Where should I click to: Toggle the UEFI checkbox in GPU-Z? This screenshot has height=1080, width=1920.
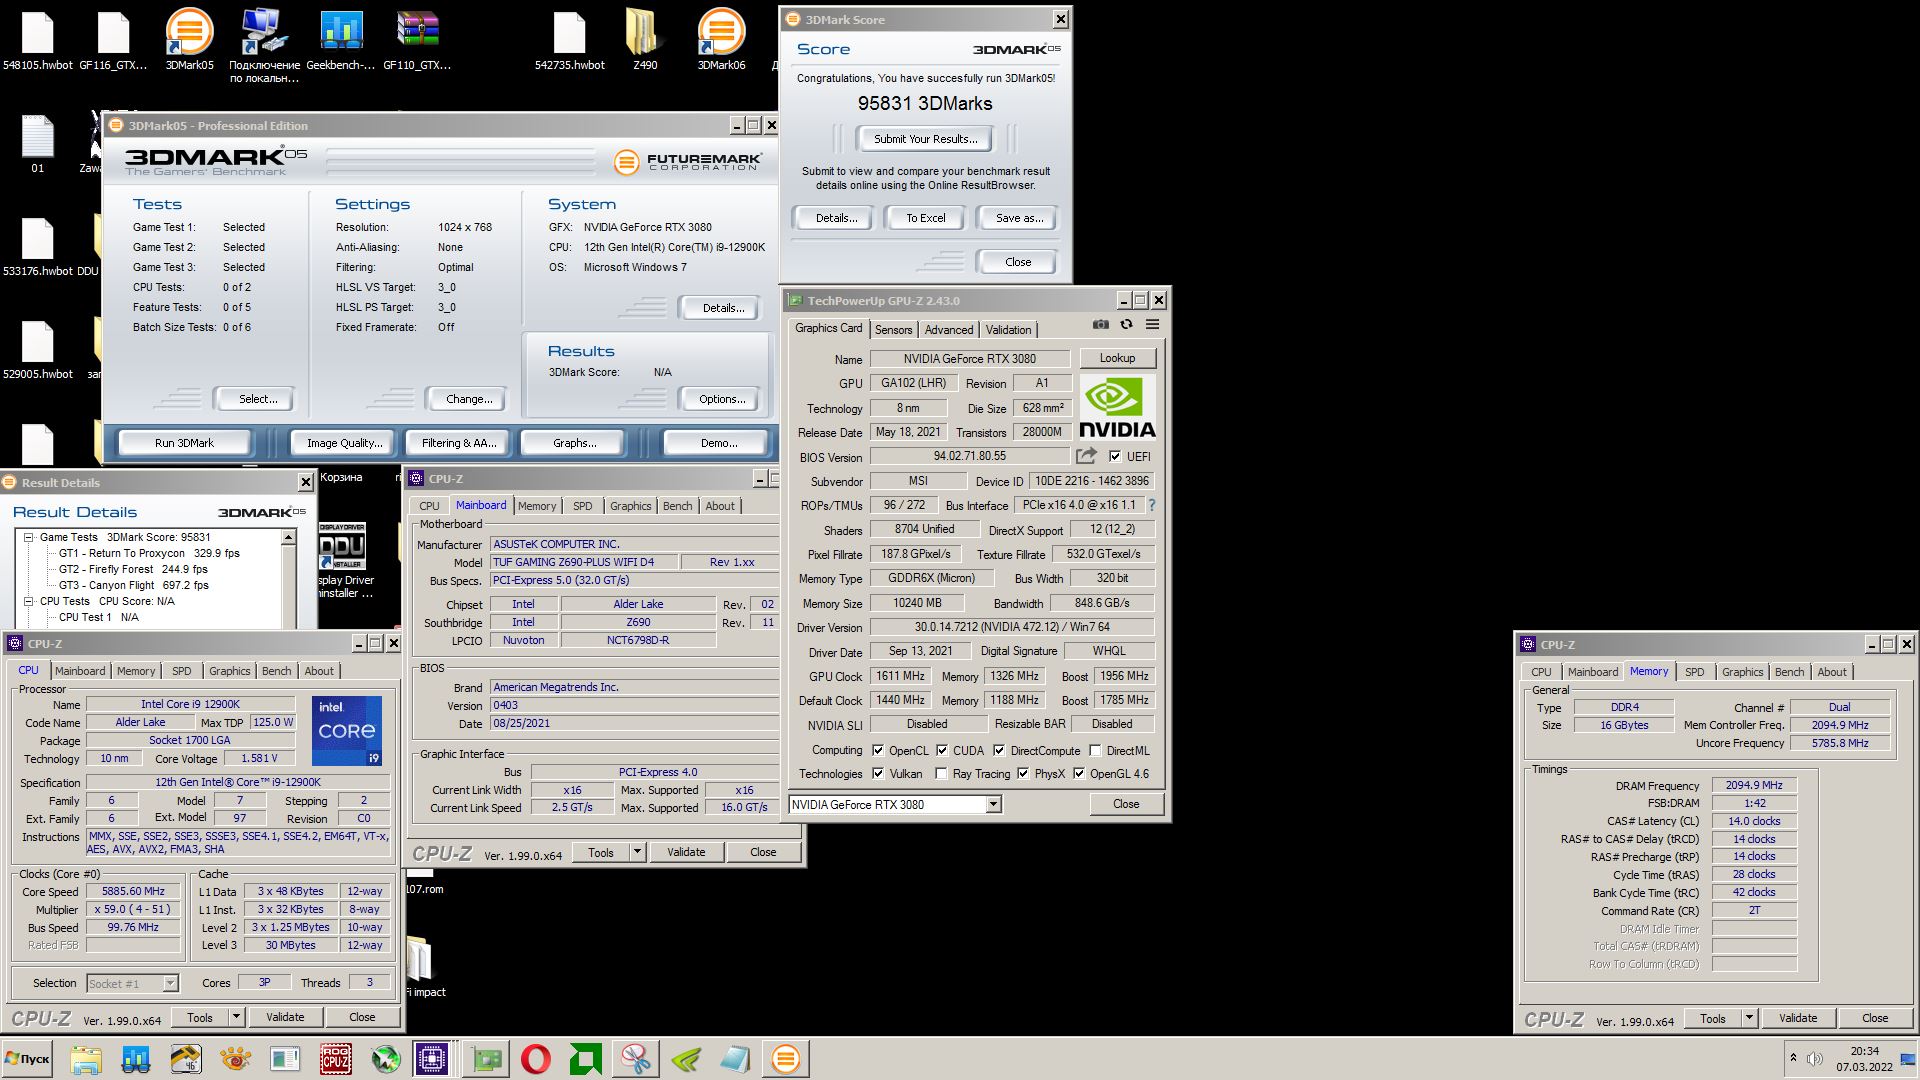point(1115,456)
